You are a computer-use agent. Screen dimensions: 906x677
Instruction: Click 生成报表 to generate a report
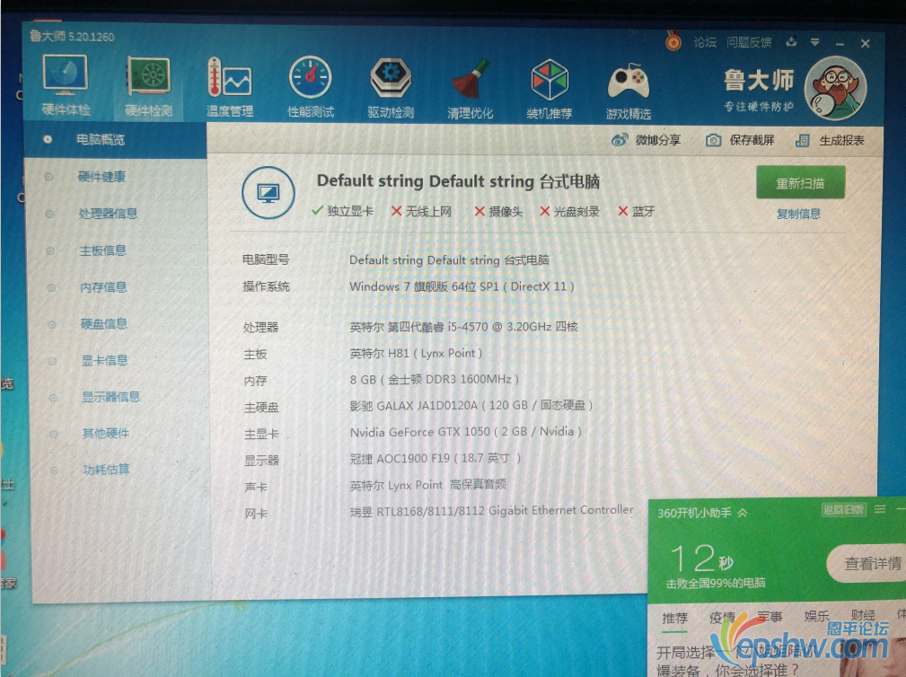(830, 140)
